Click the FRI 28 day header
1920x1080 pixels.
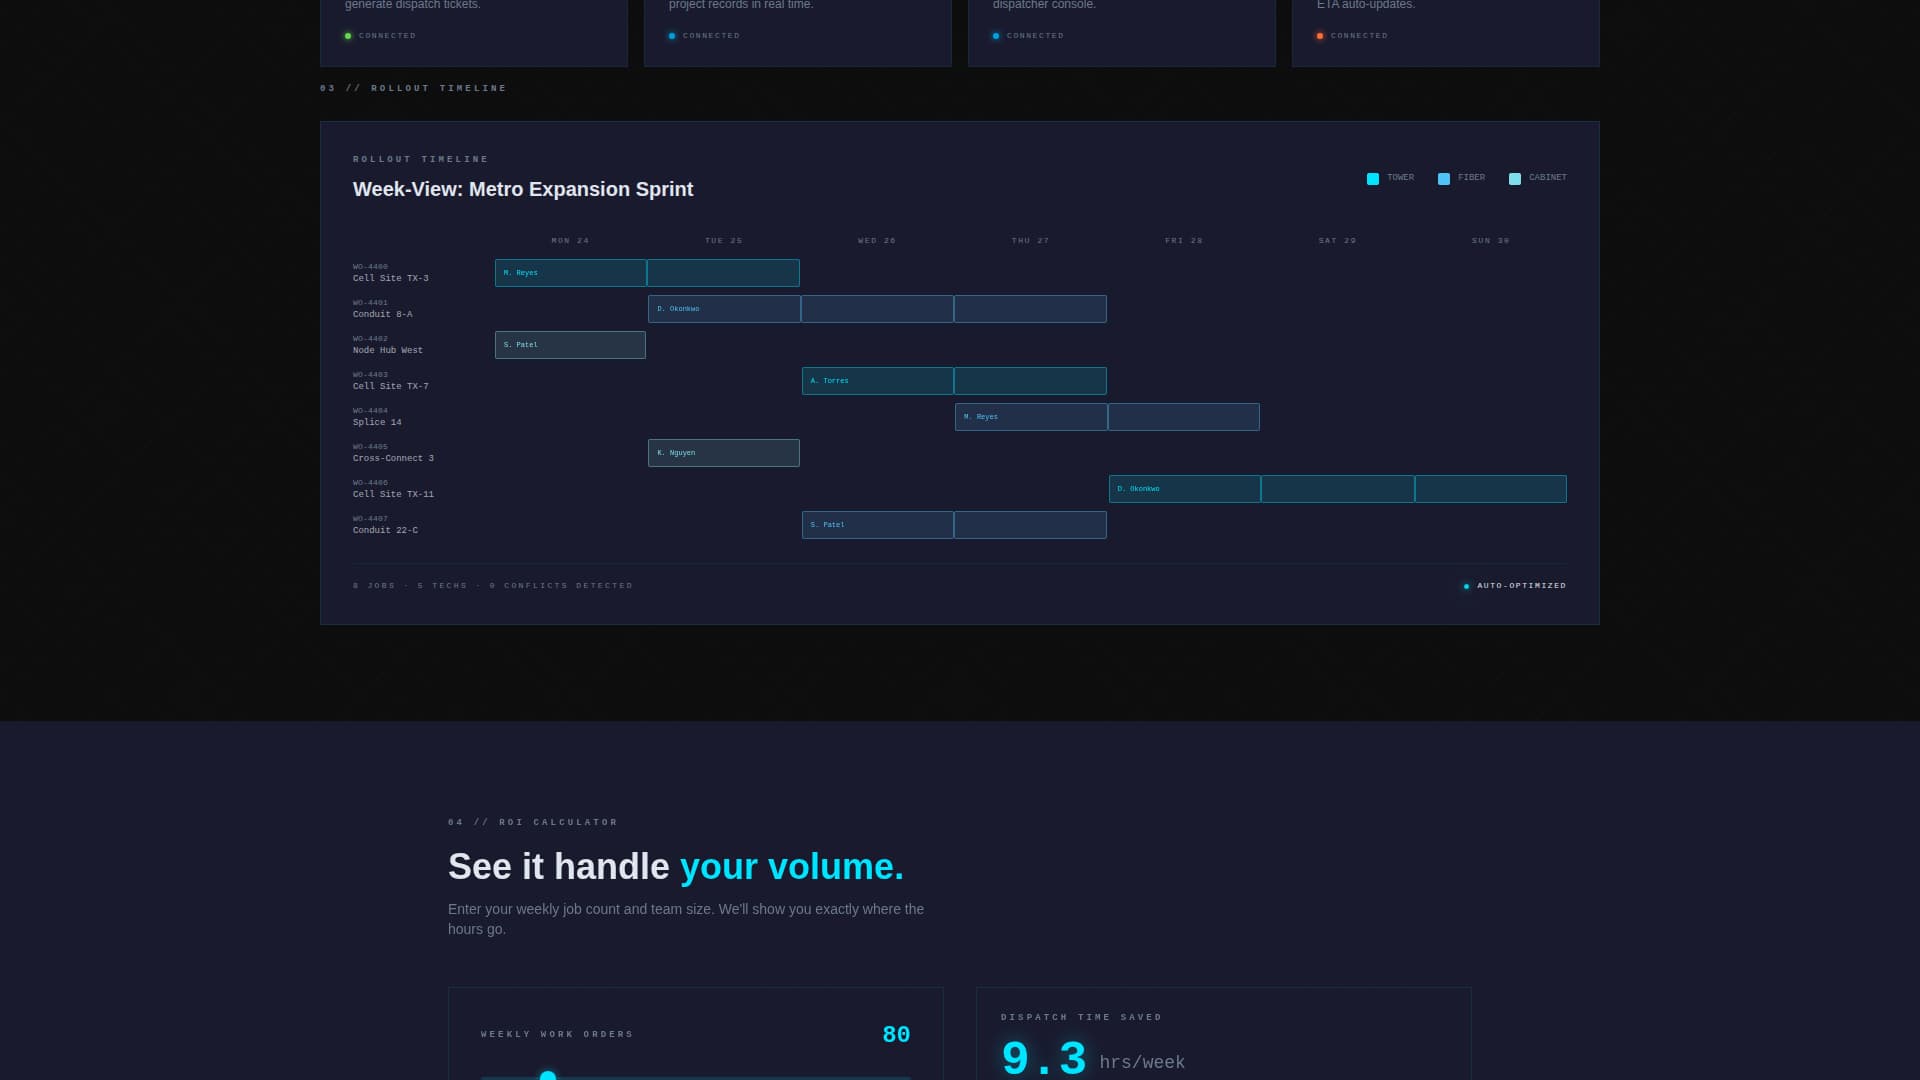pyautogui.click(x=1184, y=241)
